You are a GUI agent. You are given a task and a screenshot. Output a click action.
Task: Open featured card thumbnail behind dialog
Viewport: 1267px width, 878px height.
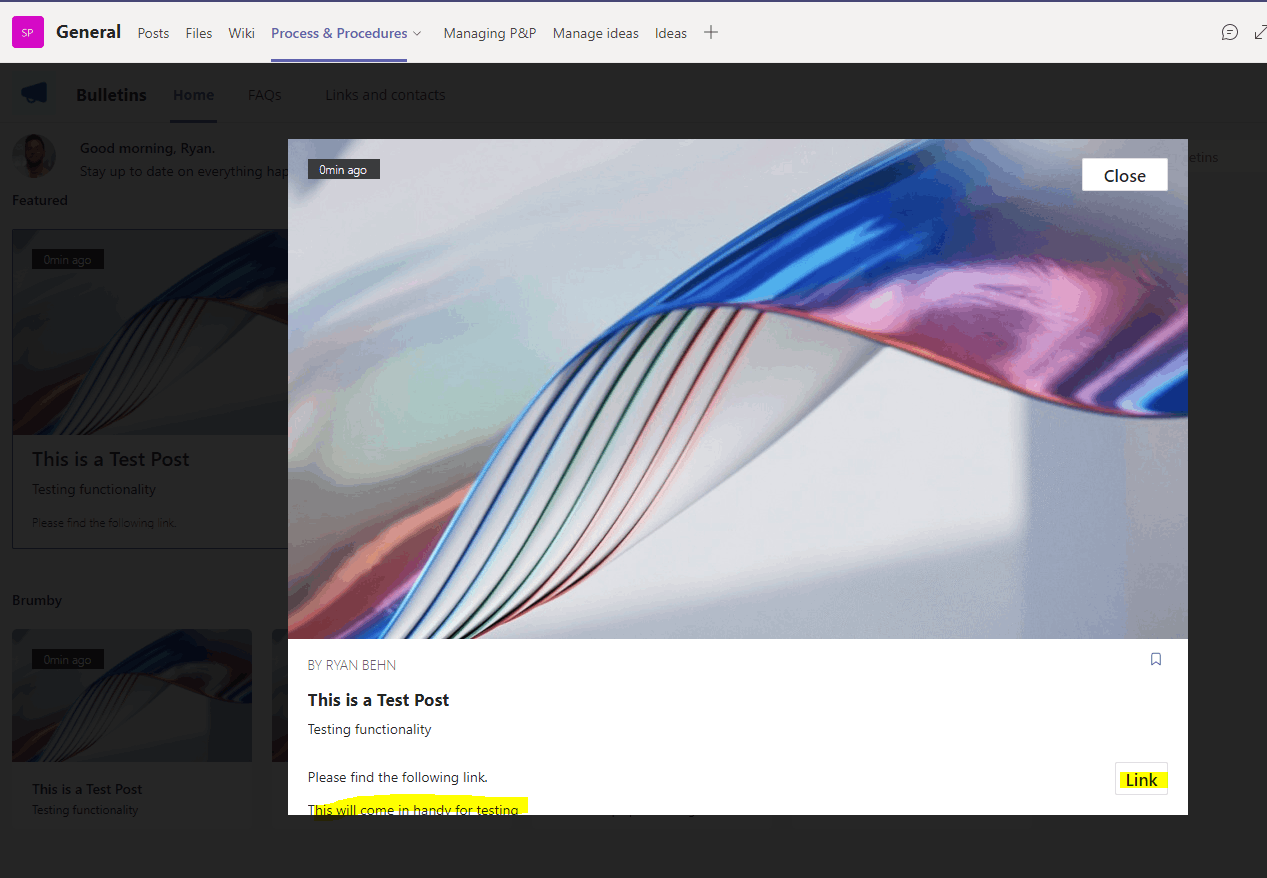pos(150,332)
